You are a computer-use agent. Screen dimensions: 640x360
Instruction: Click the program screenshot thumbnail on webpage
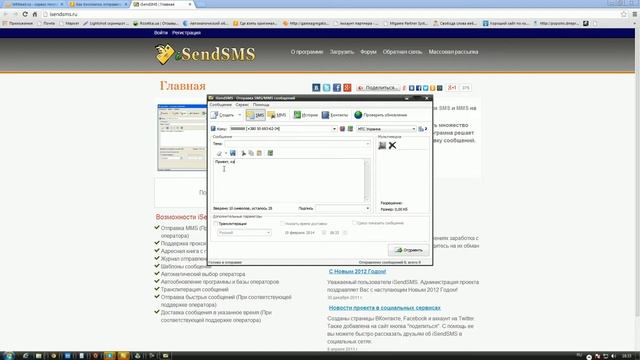tap(182, 138)
